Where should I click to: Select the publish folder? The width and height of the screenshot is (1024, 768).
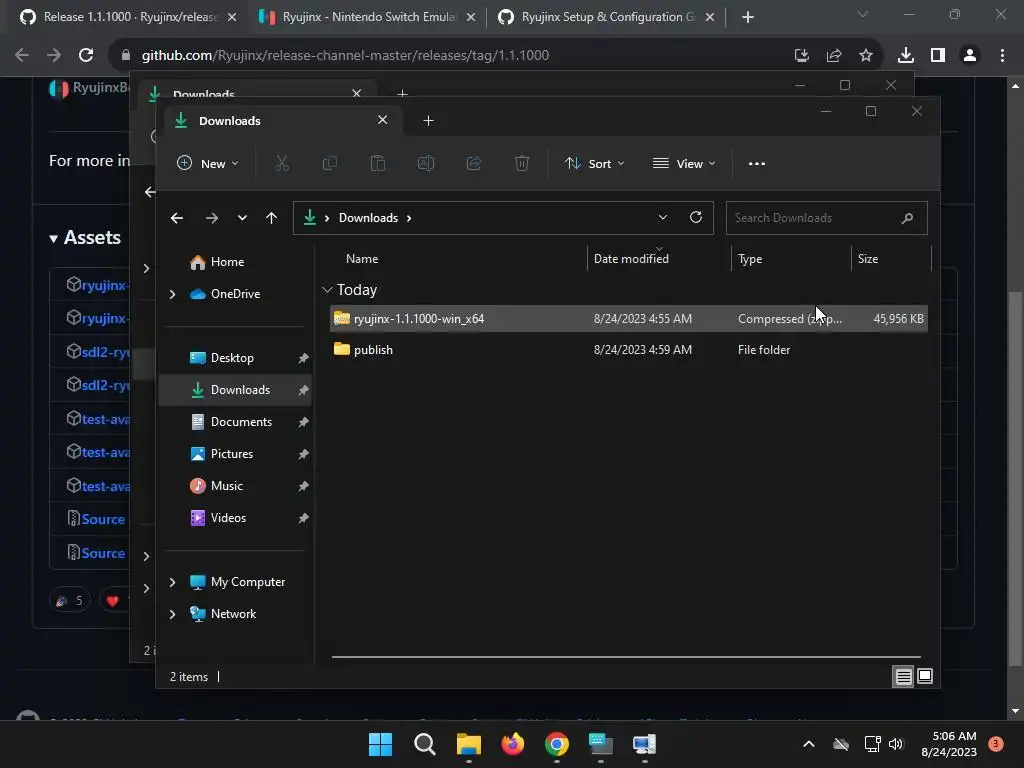[x=628, y=350]
